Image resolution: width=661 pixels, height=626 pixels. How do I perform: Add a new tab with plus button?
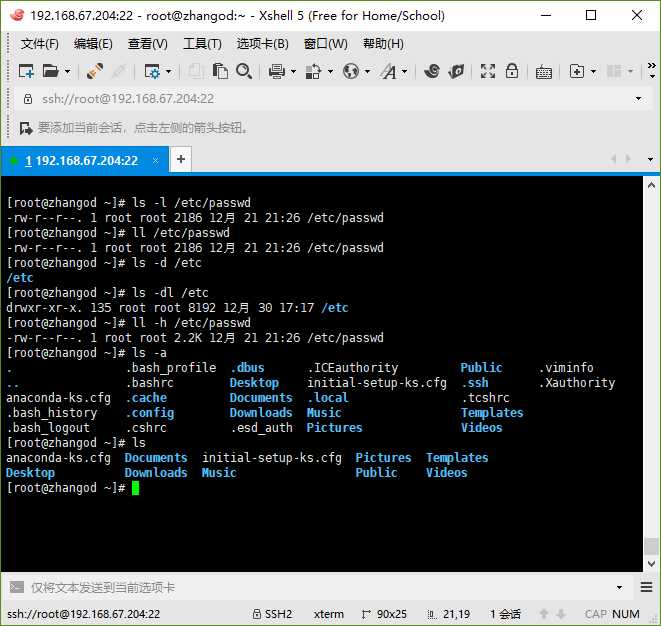[181, 159]
